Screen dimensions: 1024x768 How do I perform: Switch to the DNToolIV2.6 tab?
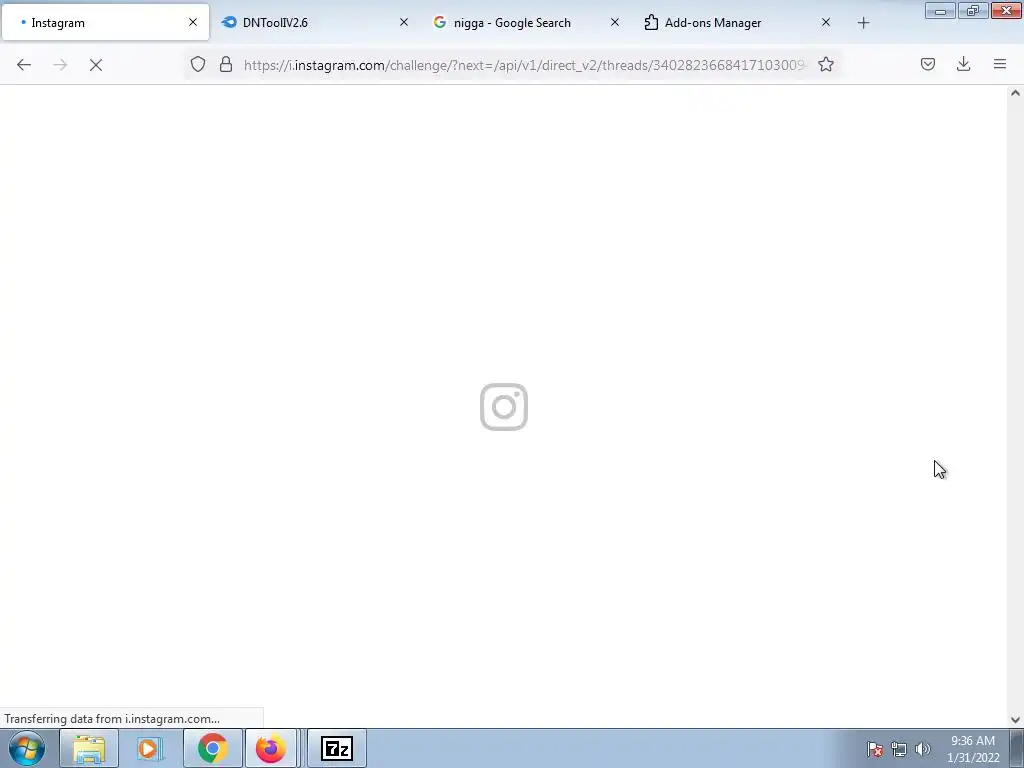(315, 23)
